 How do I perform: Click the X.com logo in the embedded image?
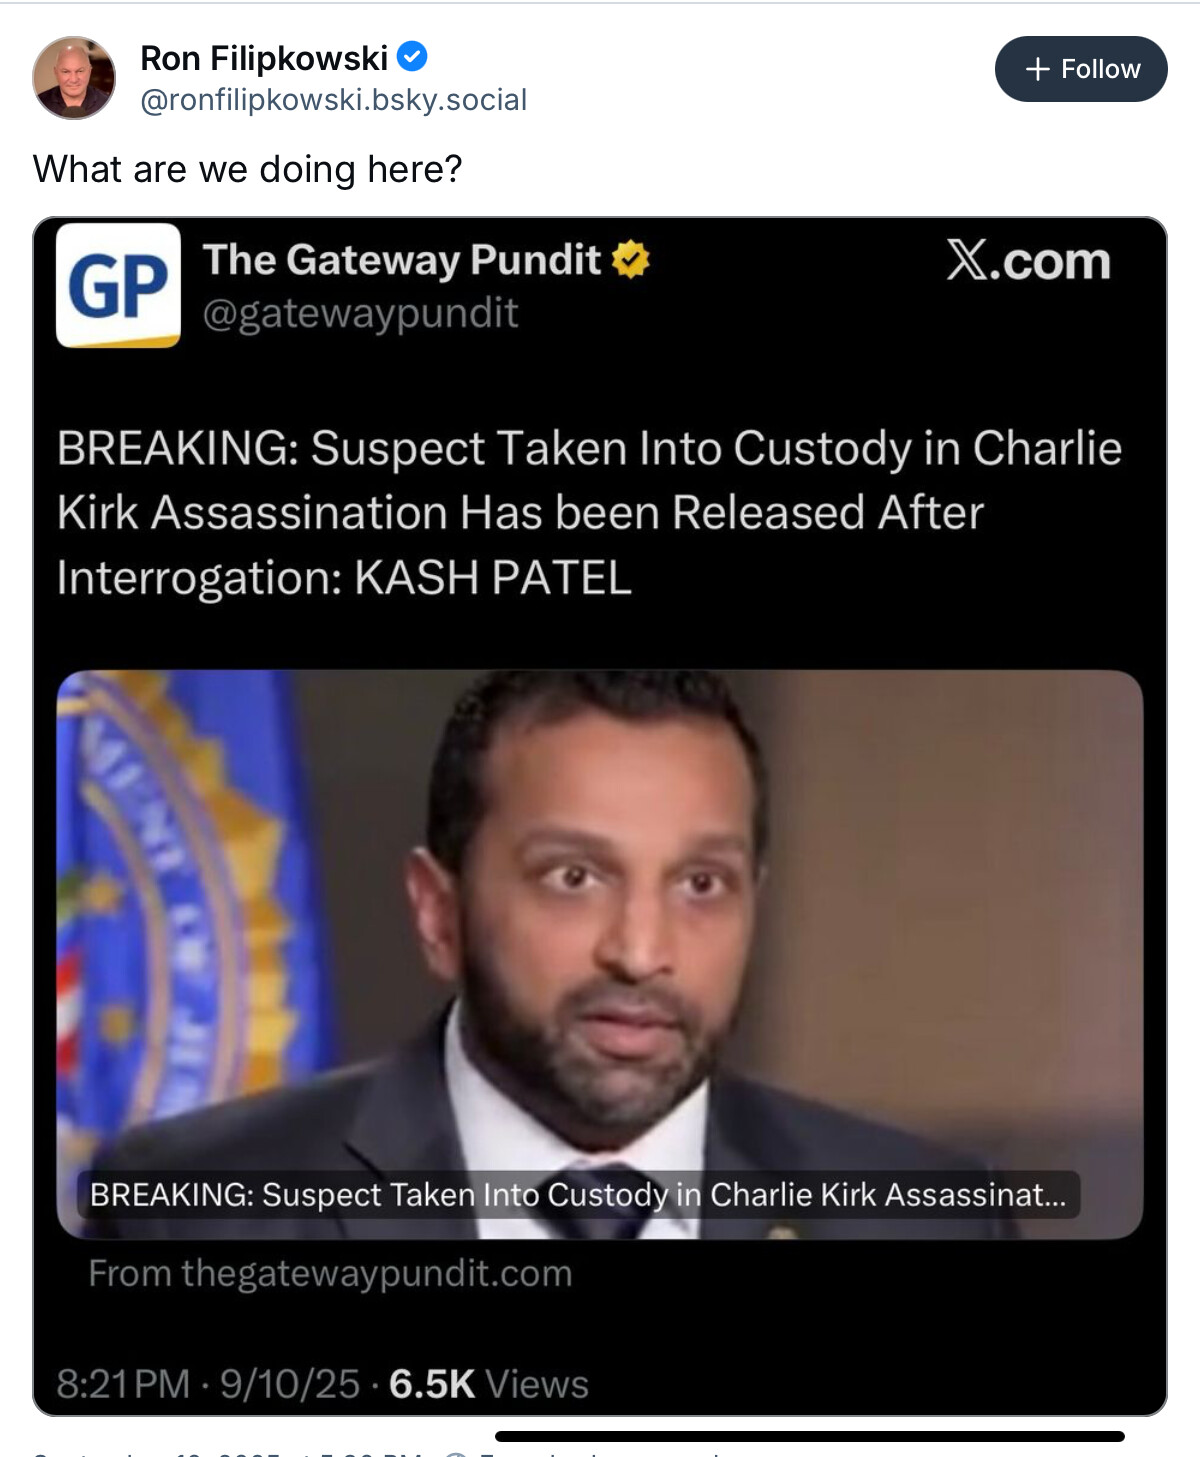[1028, 261]
